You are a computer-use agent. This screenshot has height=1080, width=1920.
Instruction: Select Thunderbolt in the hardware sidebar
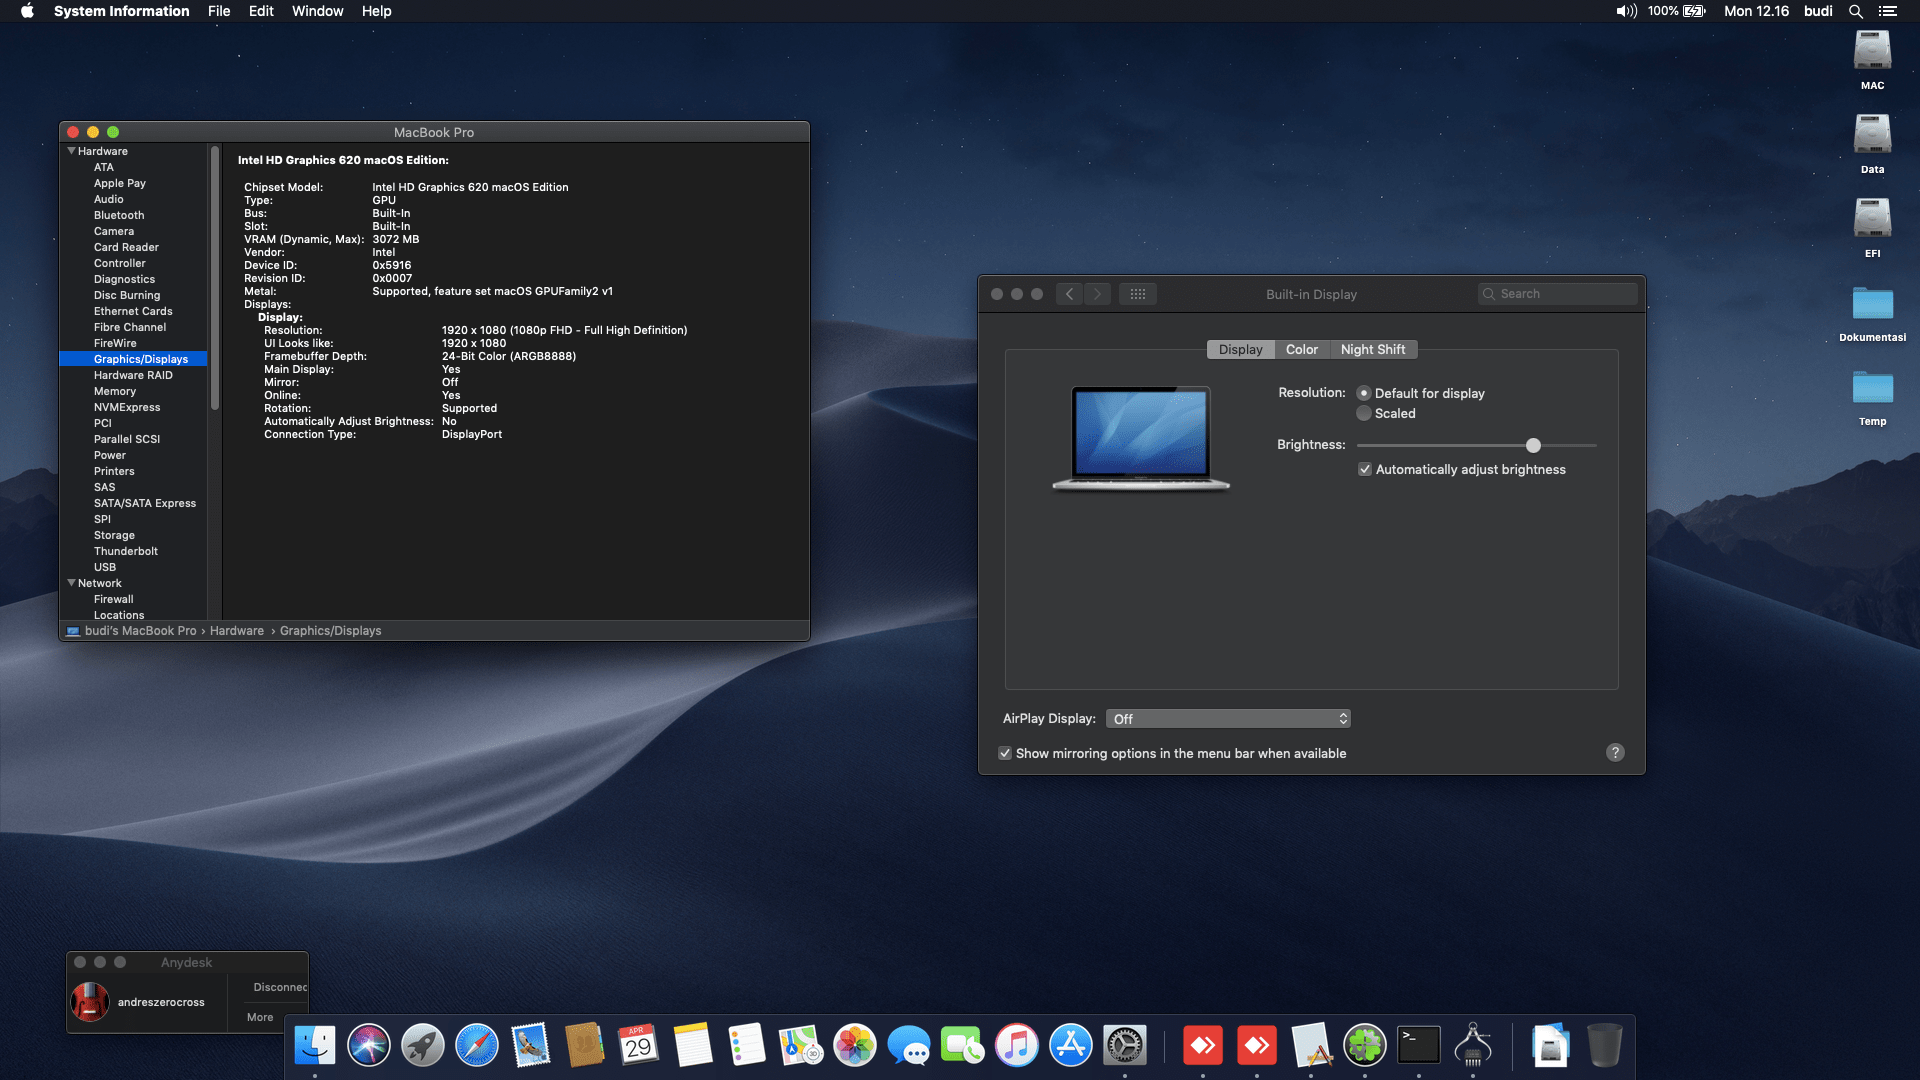[126, 551]
